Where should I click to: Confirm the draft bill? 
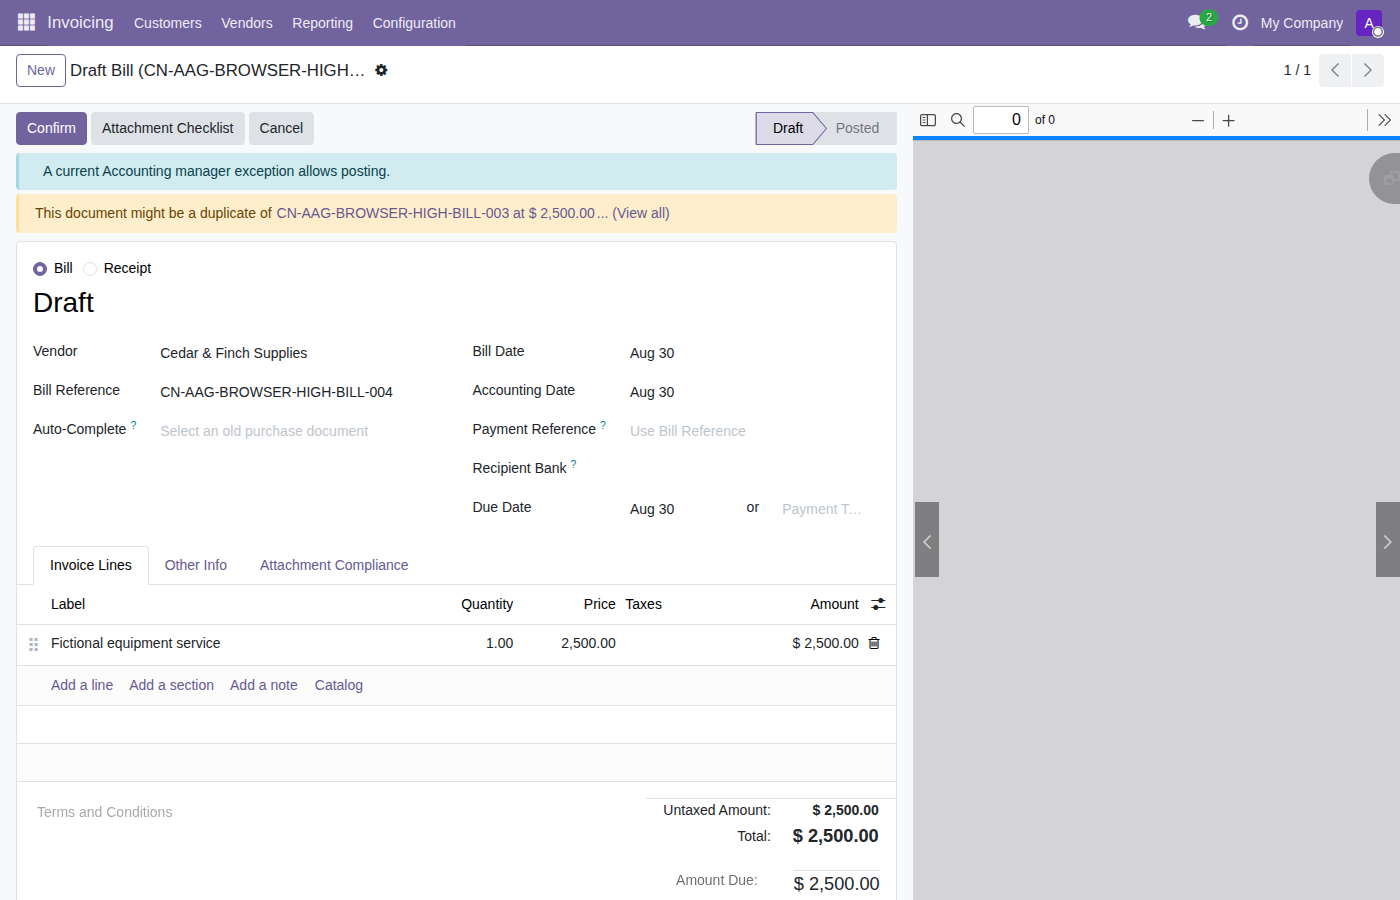pos(51,128)
